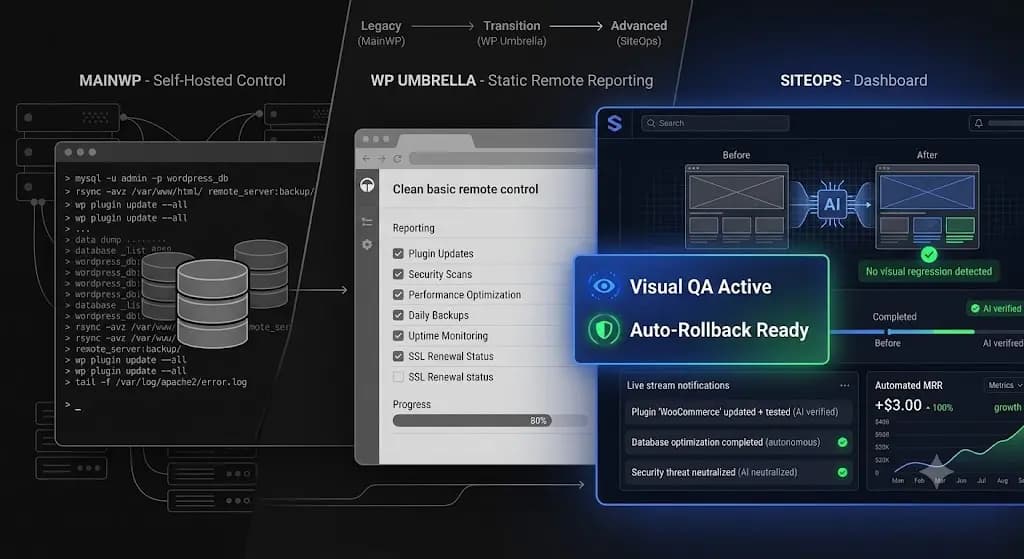This screenshot has width=1024, height=559.
Task: Open the Metrics dropdown
Action: [x=1004, y=385]
